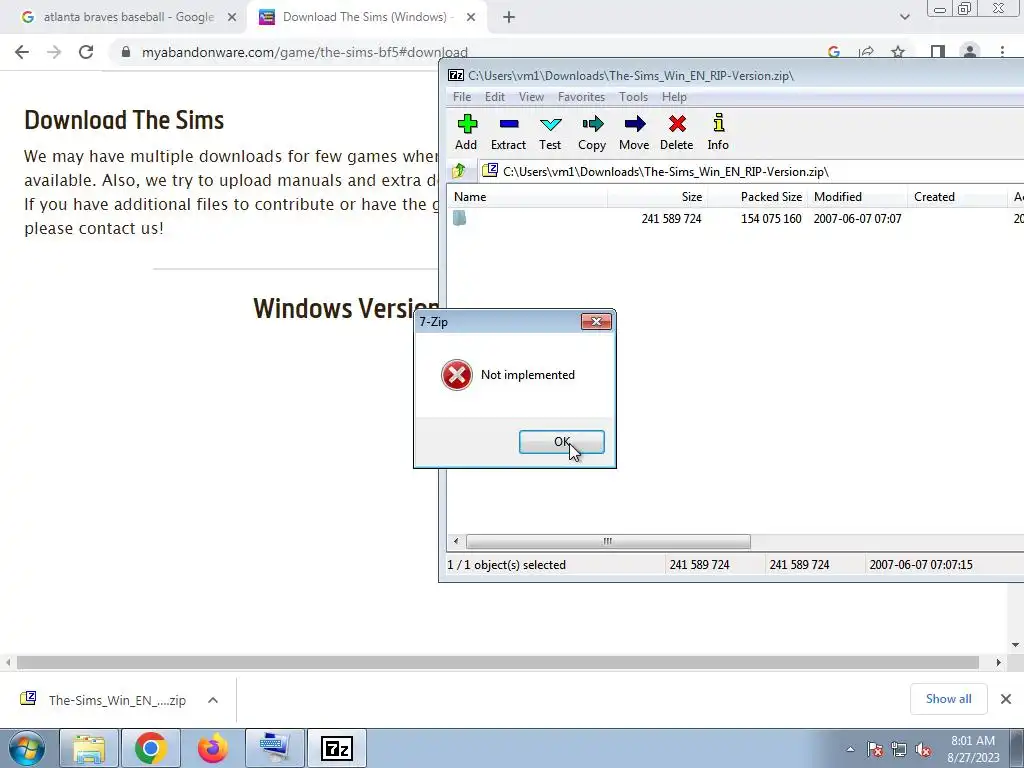Open the Chrome three-dot menu

(x=1002, y=52)
